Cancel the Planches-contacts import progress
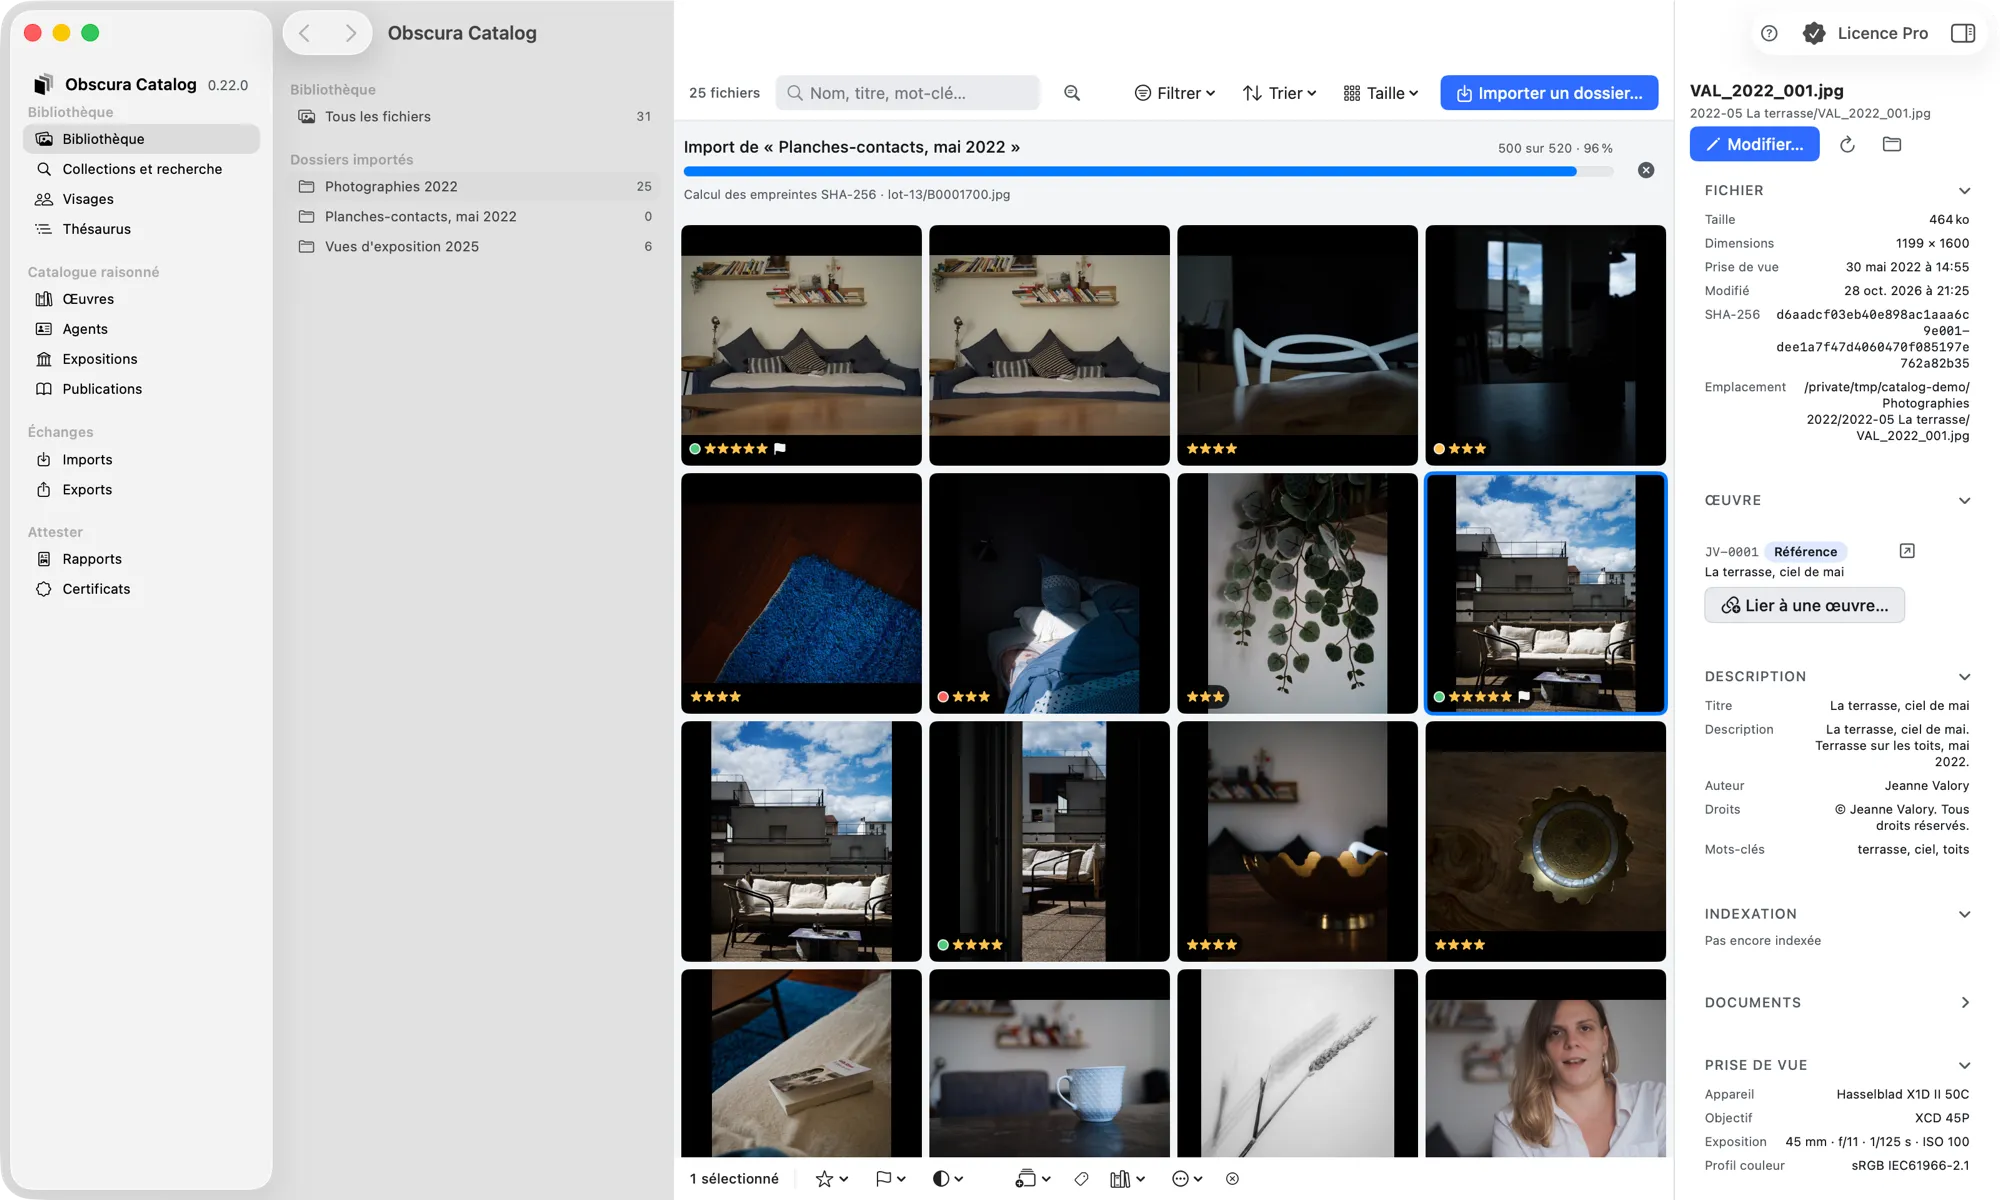This screenshot has height=1200, width=2000. pos(1646,170)
